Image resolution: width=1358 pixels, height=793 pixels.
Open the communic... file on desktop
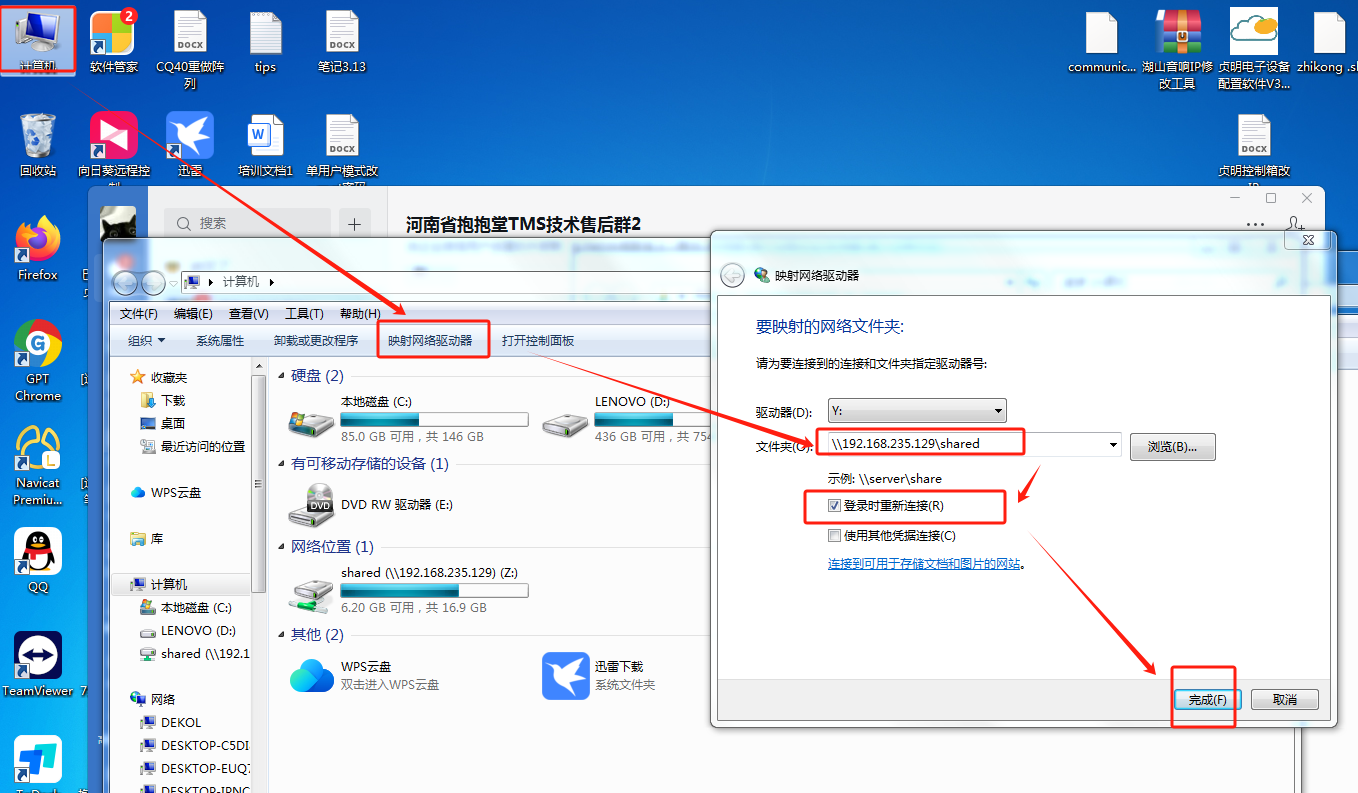[1102, 42]
